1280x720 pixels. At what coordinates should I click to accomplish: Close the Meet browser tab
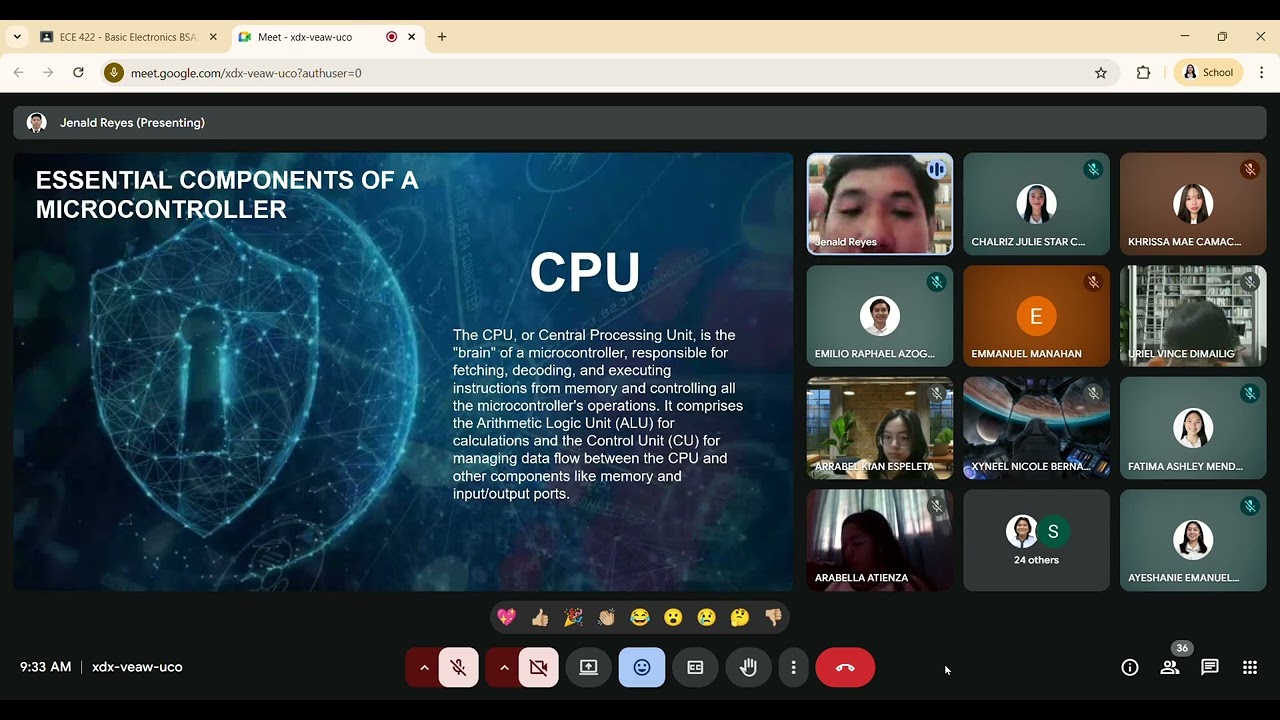point(411,37)
